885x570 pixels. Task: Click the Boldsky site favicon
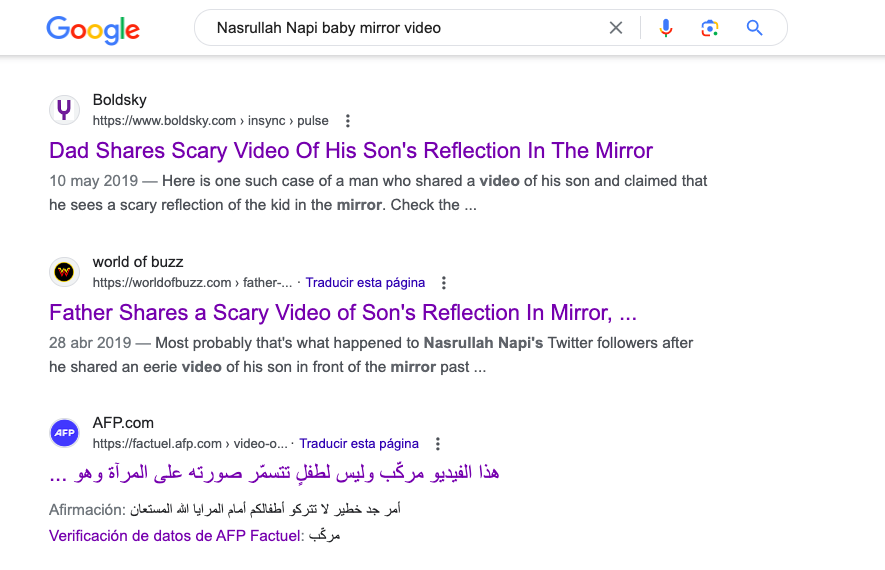click(x=64, y=109)
